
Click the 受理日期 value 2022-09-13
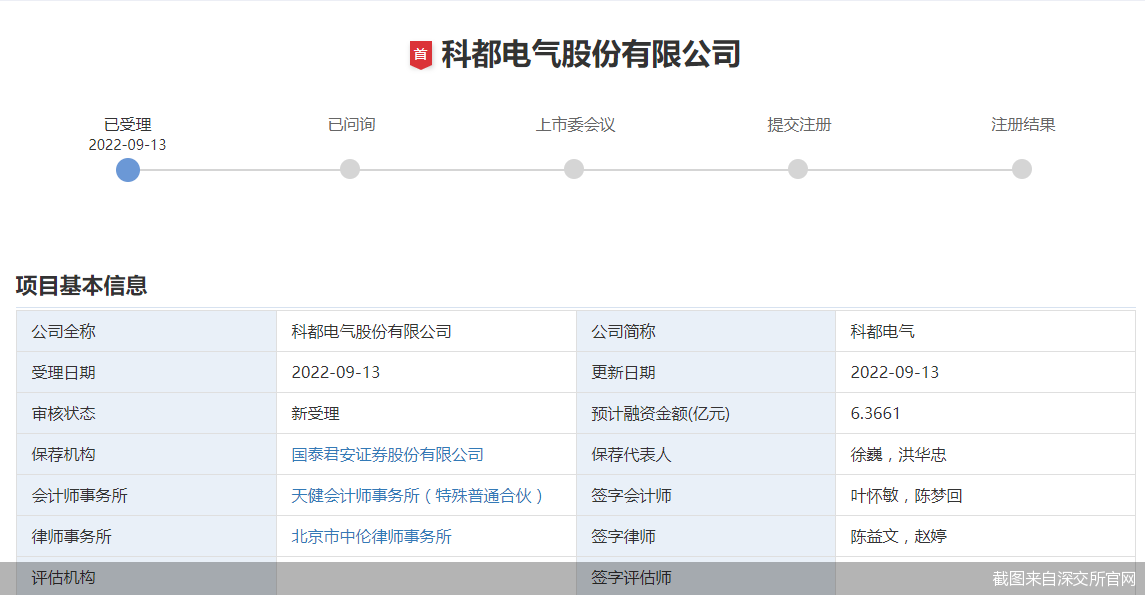pyautogui.click(x=336, y=372)
